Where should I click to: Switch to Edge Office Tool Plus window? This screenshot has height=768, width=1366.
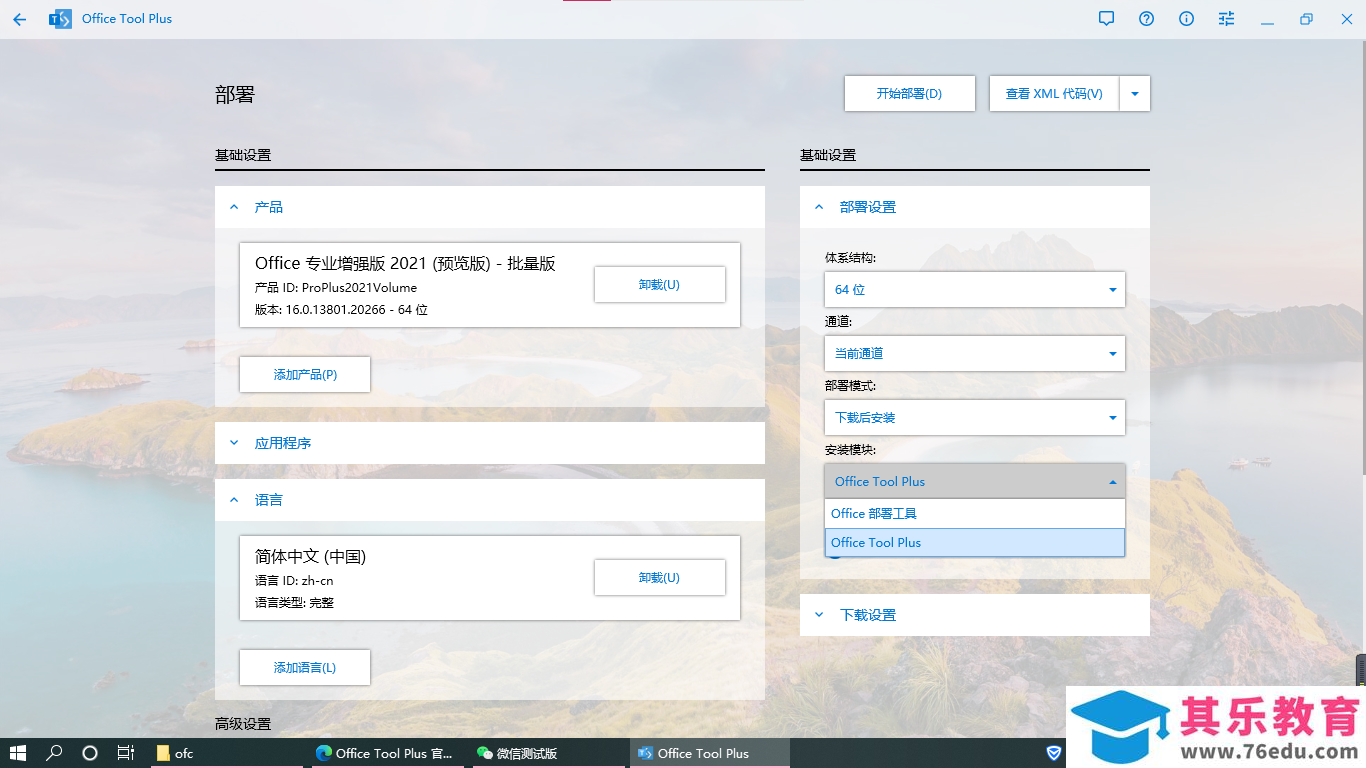387,753
